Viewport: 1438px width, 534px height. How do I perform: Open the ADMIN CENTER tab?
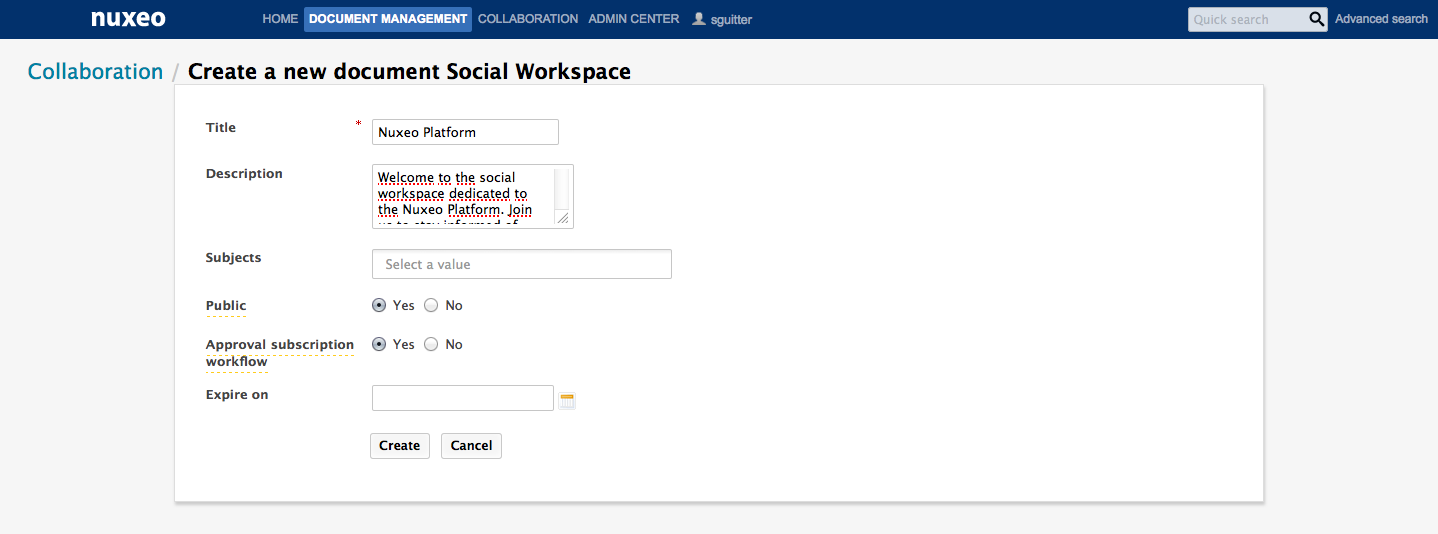pos(634,19)
